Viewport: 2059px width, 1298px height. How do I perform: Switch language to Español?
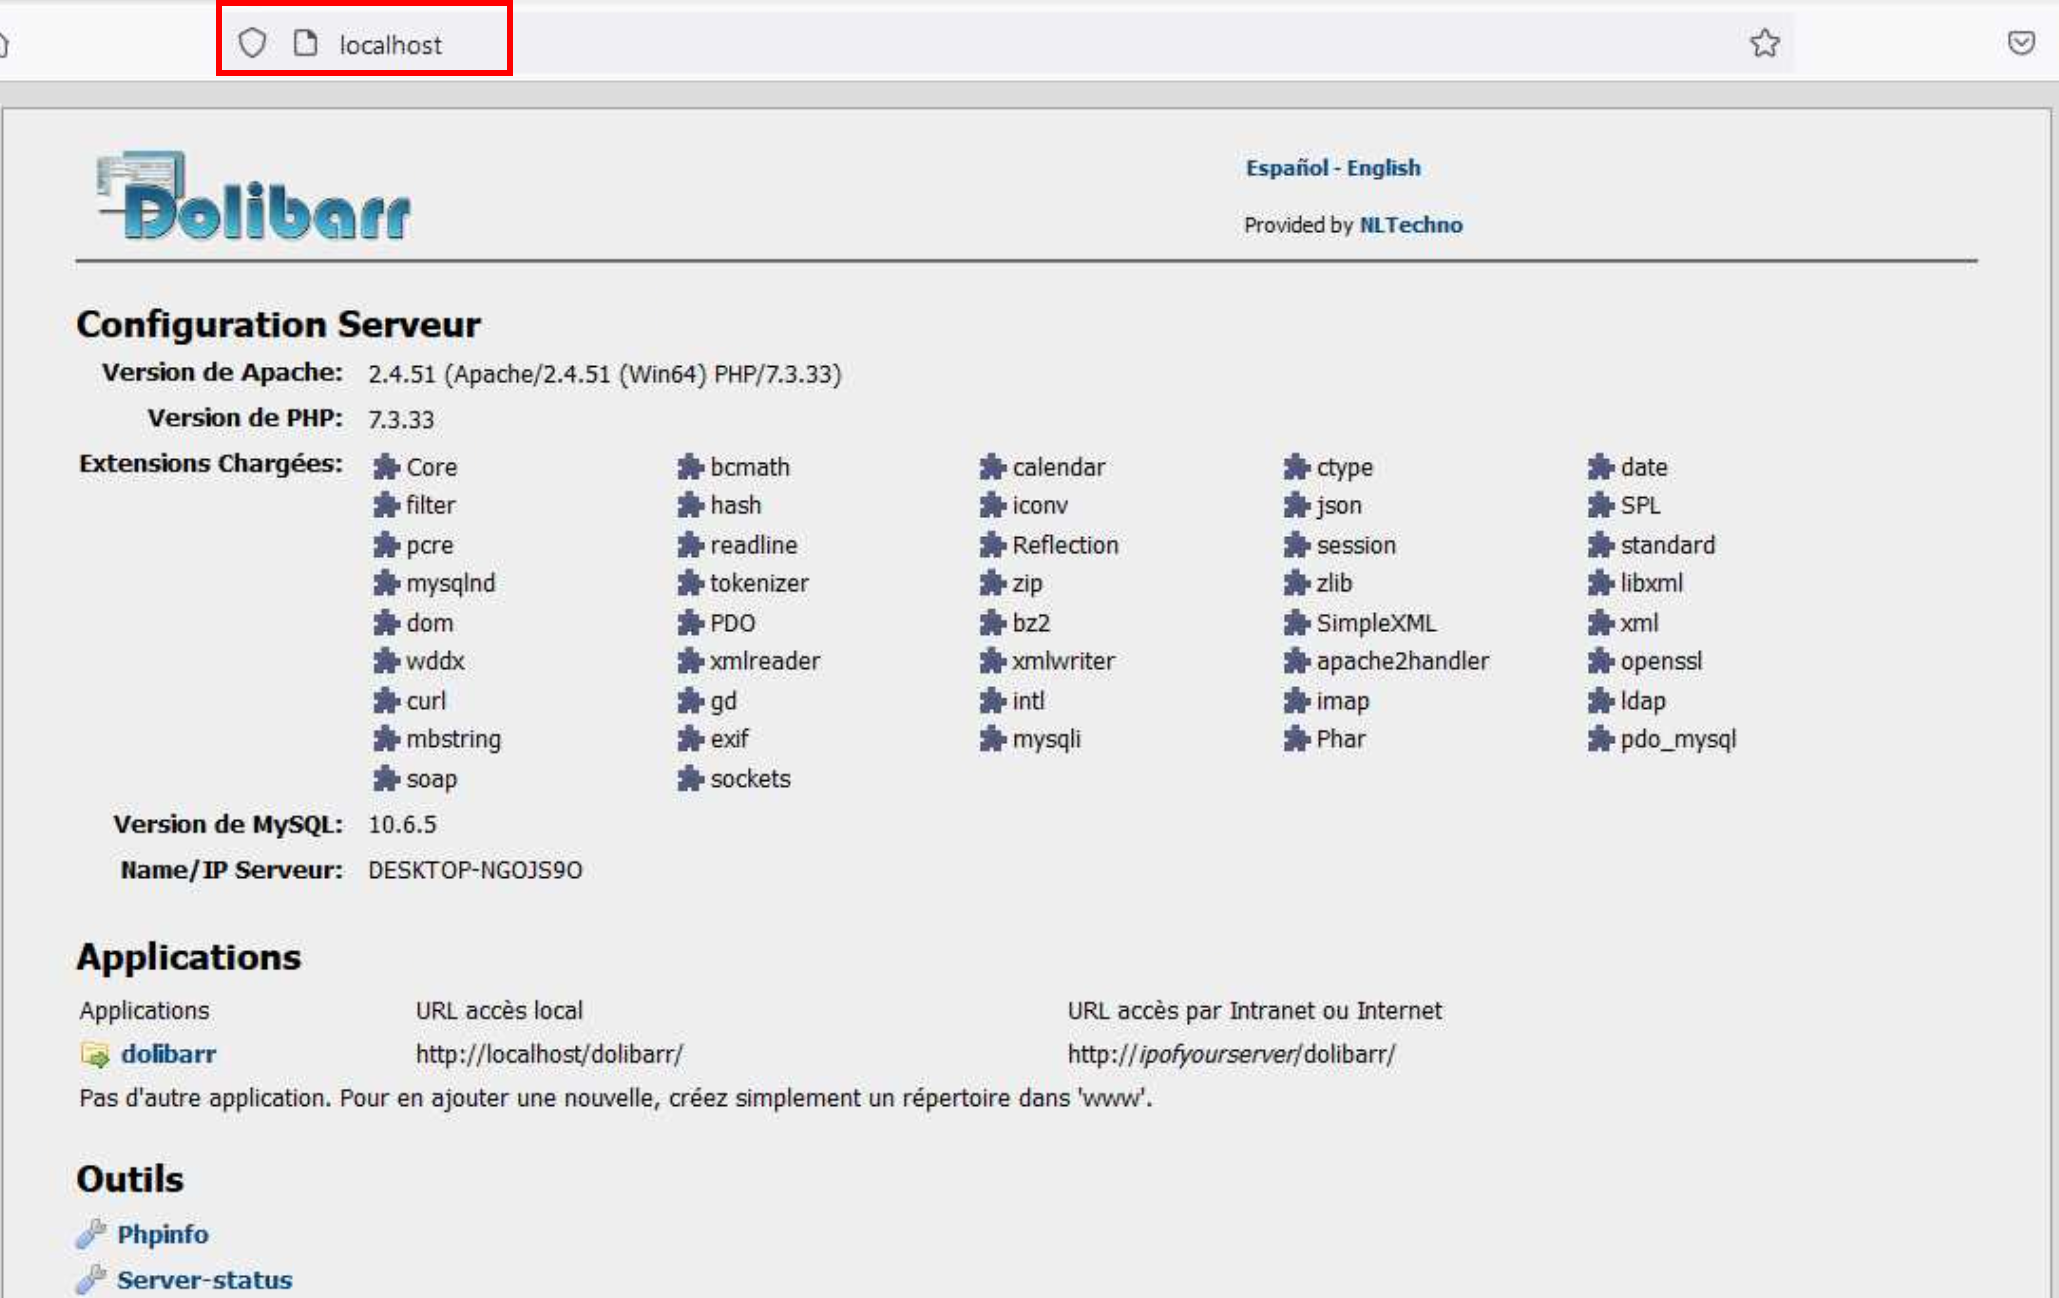[1286, 168]
